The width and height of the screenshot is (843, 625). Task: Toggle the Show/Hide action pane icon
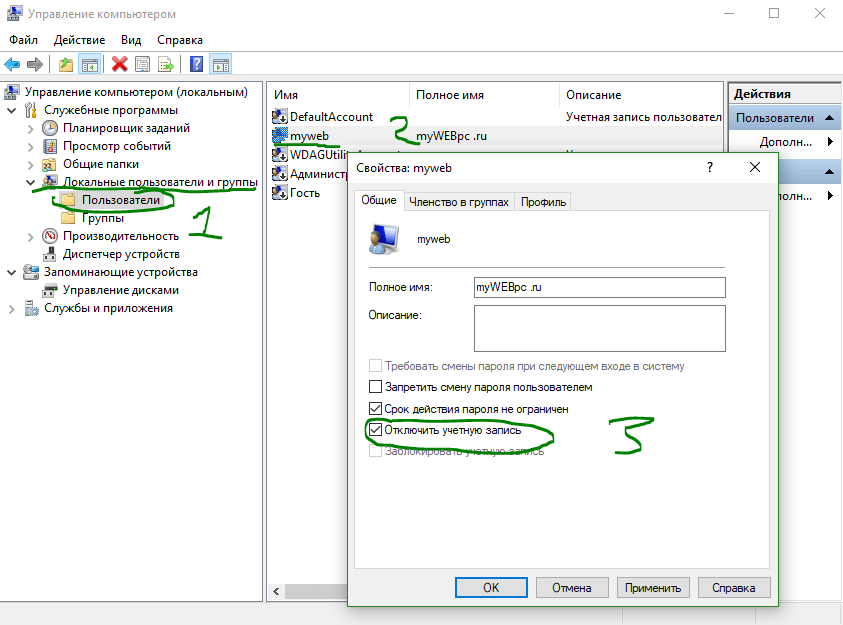click(x=221, y=65)
